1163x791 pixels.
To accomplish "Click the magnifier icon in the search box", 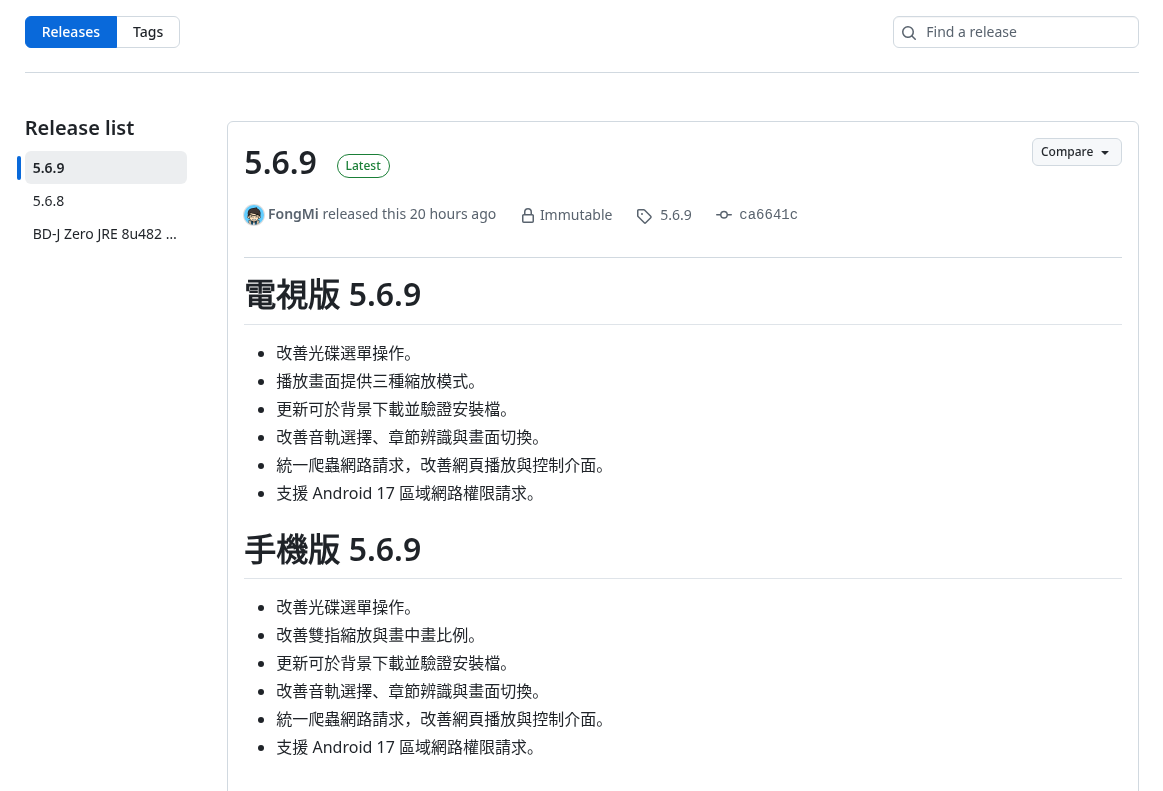I will pyautogui.click(x=909, y=33).
